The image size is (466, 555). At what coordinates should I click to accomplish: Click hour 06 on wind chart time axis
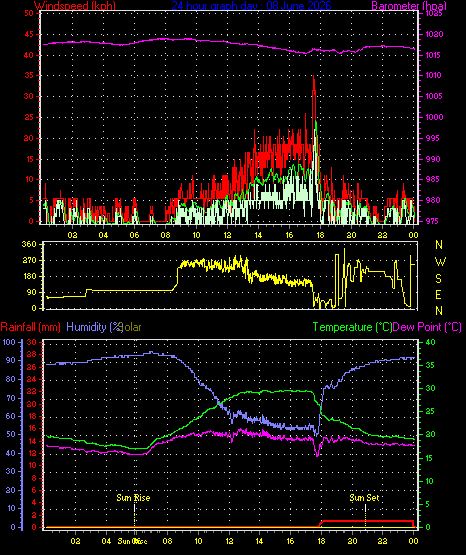[134, 235]
